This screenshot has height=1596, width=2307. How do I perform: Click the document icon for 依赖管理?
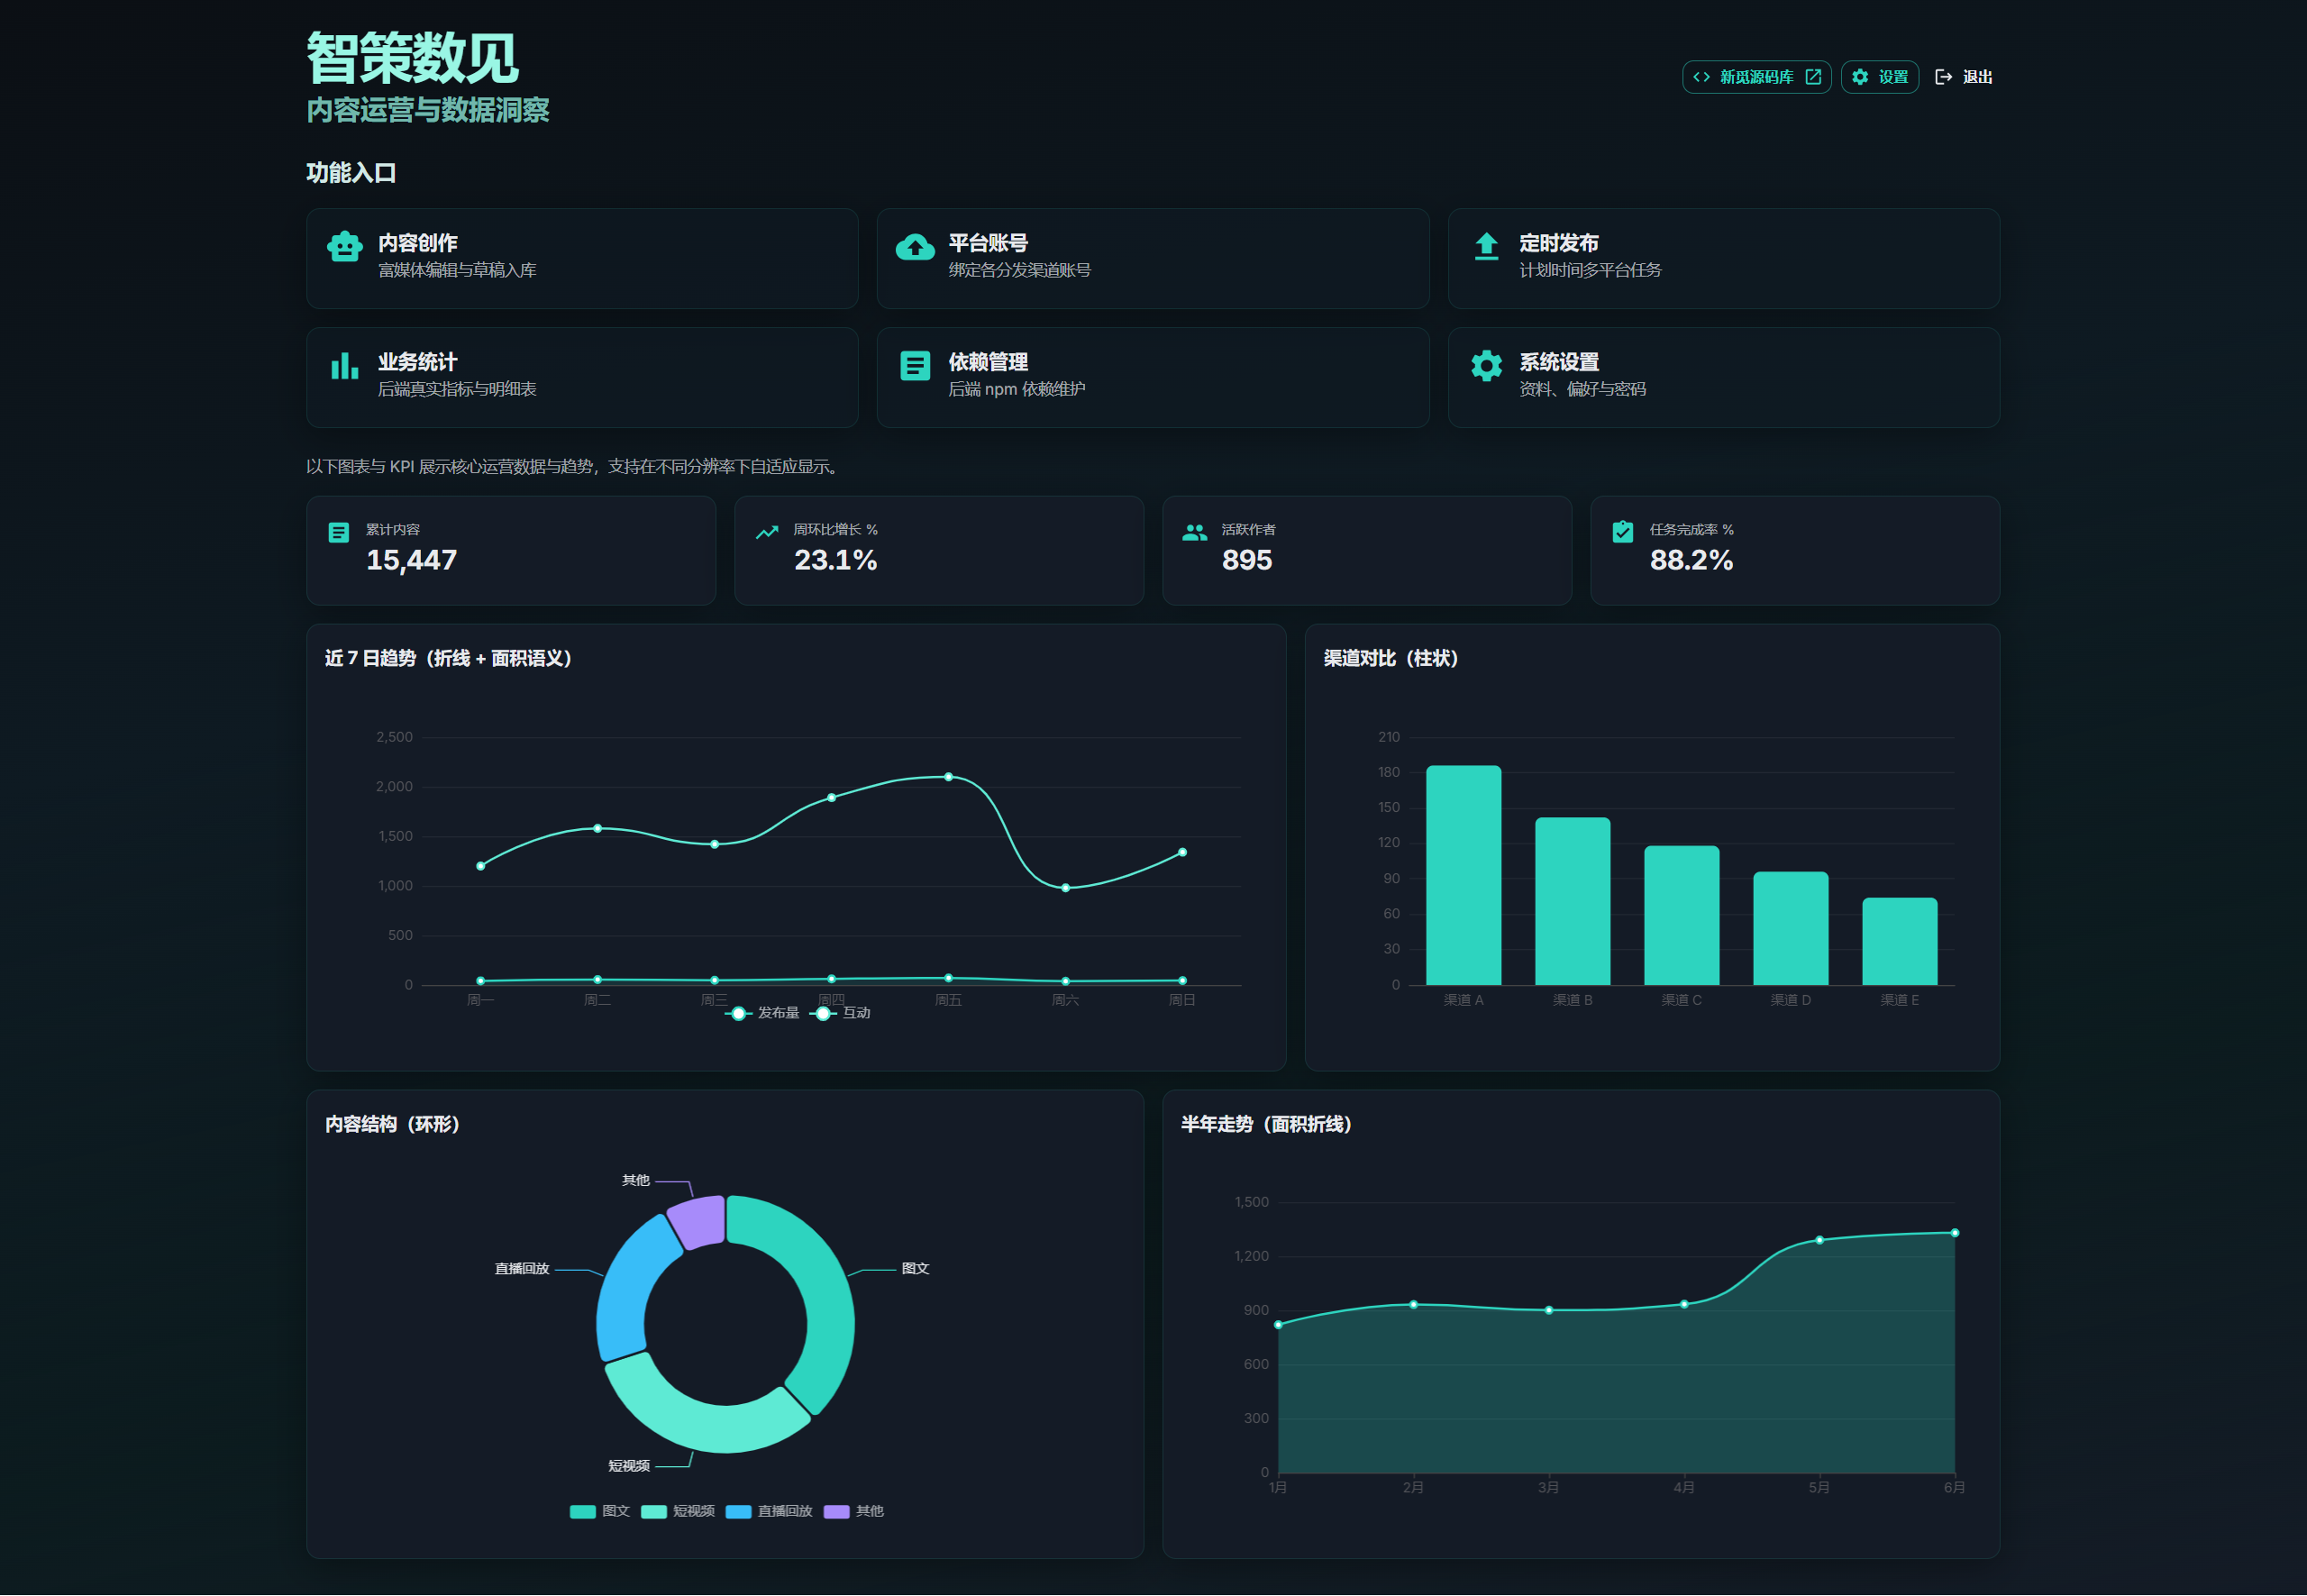tap(915, 366)
